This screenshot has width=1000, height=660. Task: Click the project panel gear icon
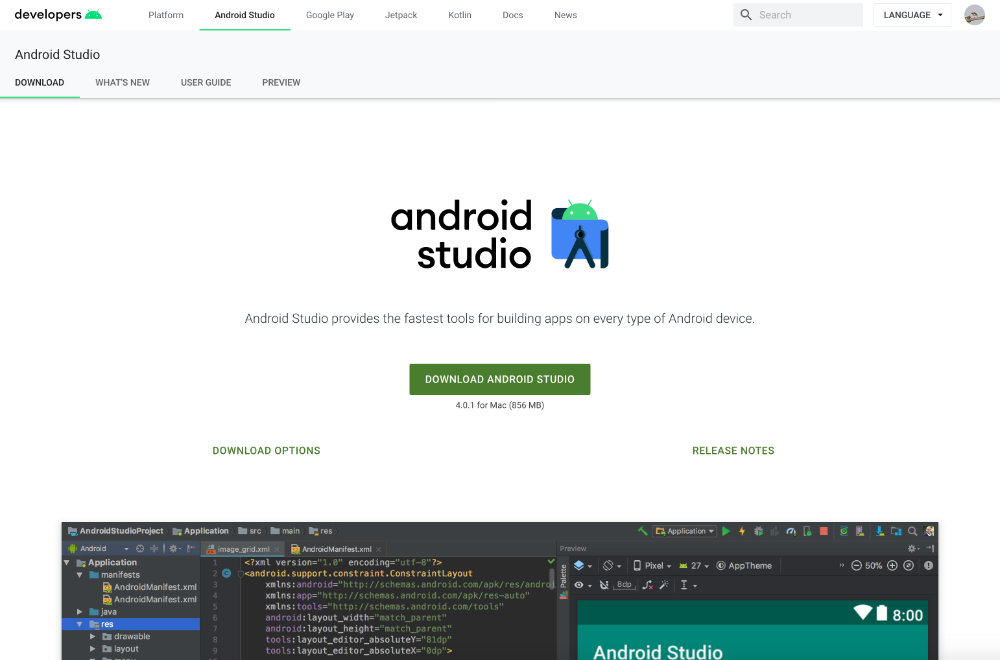pos(174,548)
